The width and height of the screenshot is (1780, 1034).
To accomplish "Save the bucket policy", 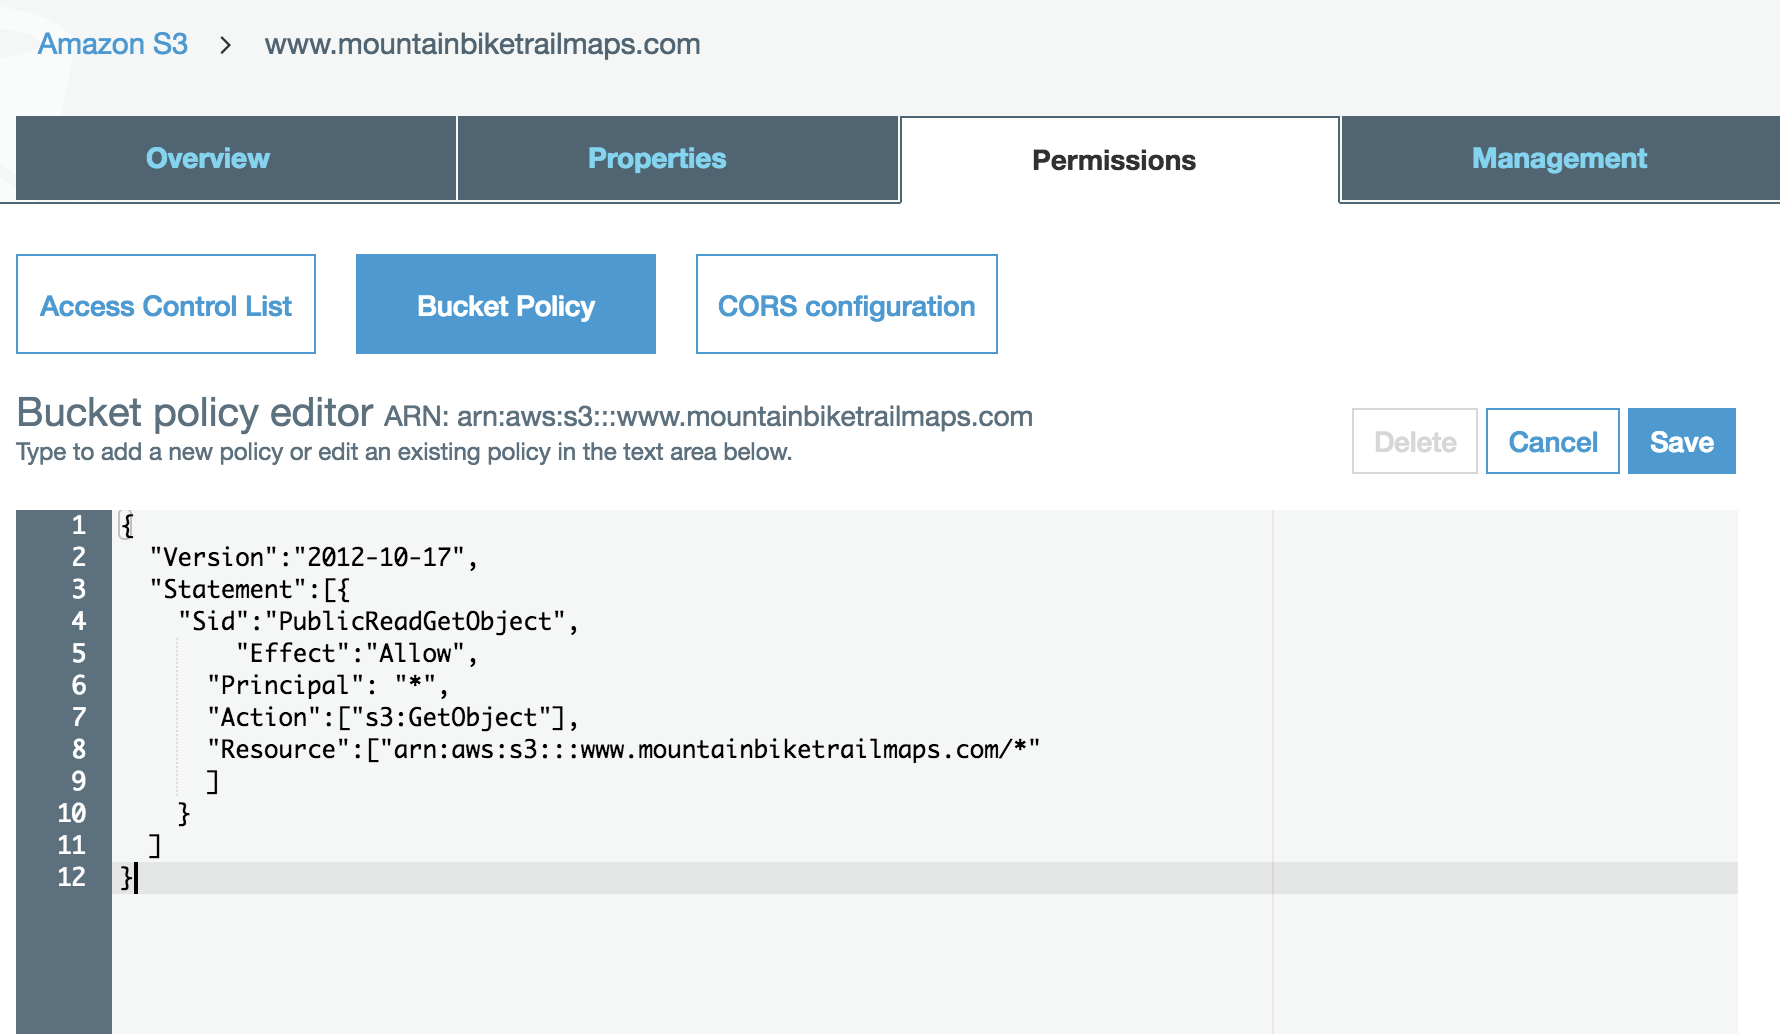I will 1681,441.
